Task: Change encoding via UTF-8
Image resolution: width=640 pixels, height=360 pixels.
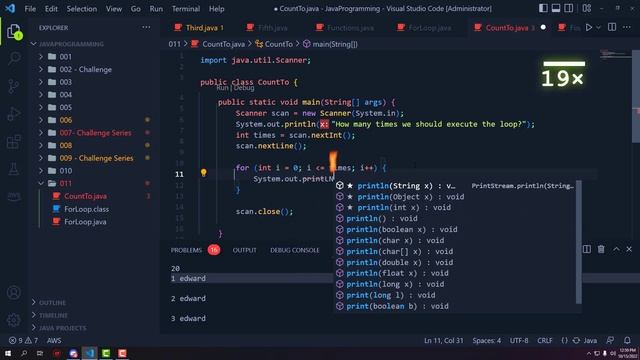Action: pos(519,340)
